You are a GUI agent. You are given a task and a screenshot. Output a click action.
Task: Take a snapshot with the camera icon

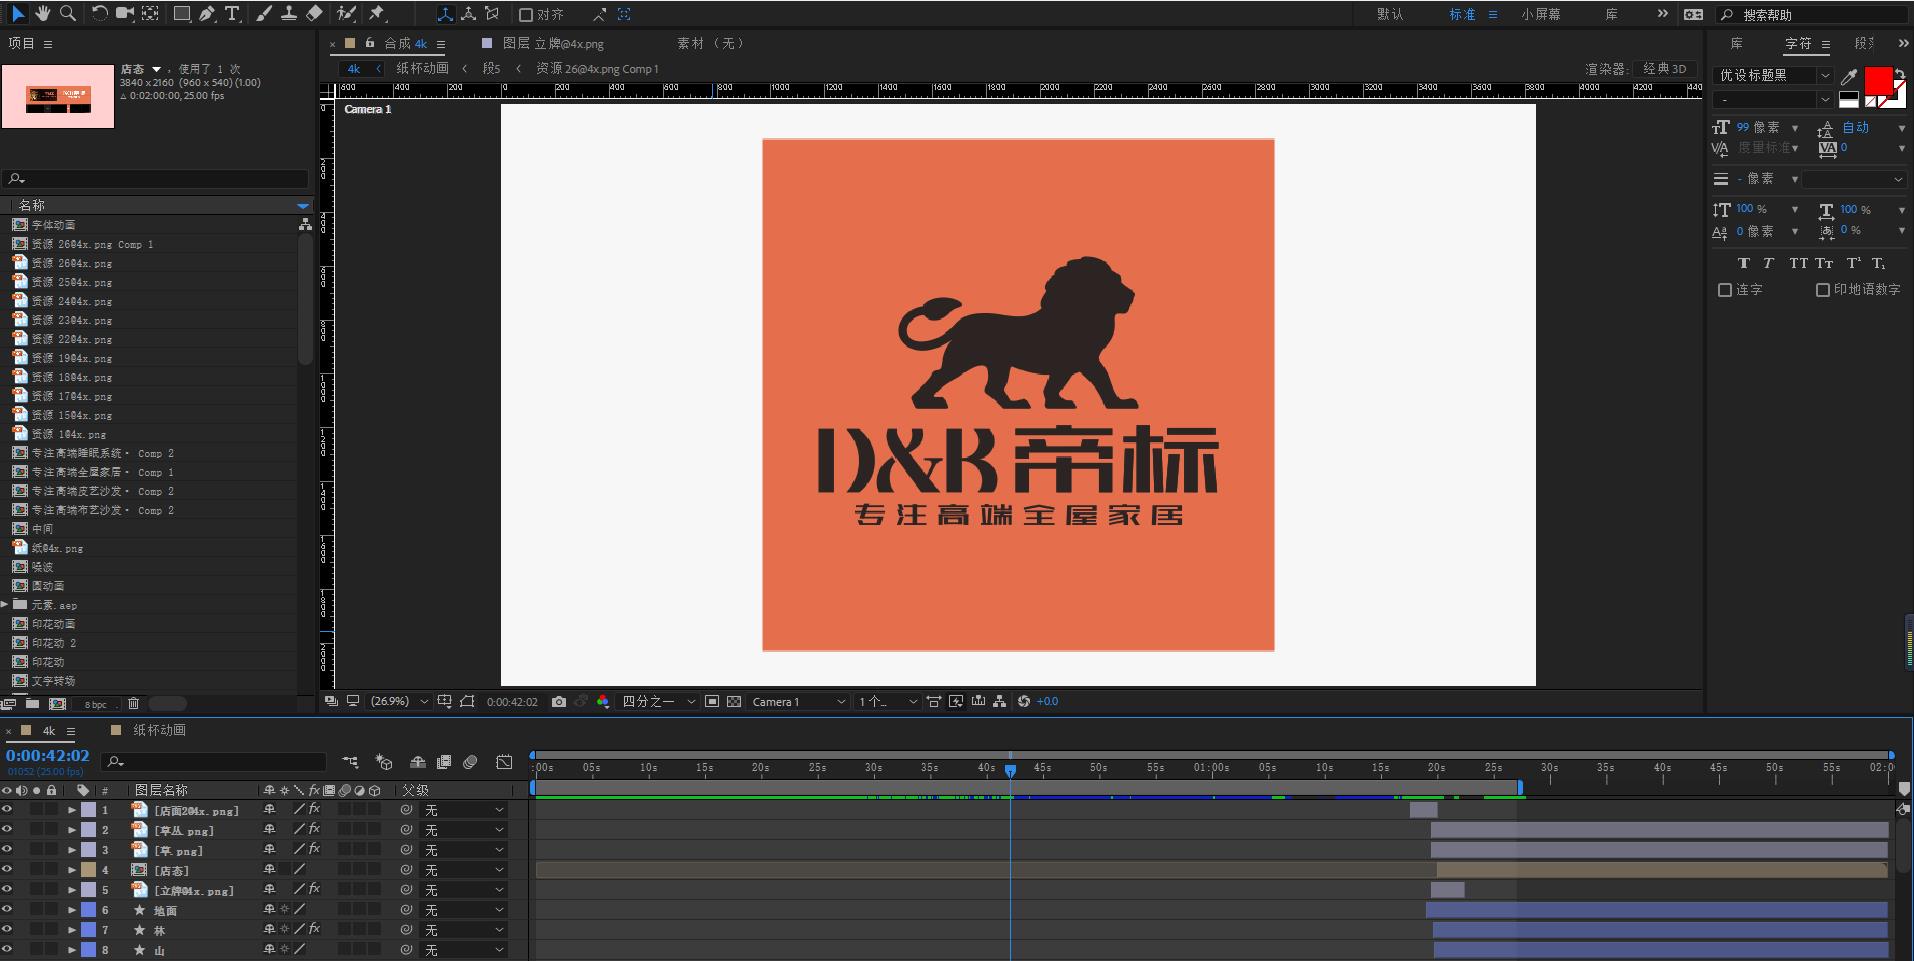coord(559,702)
